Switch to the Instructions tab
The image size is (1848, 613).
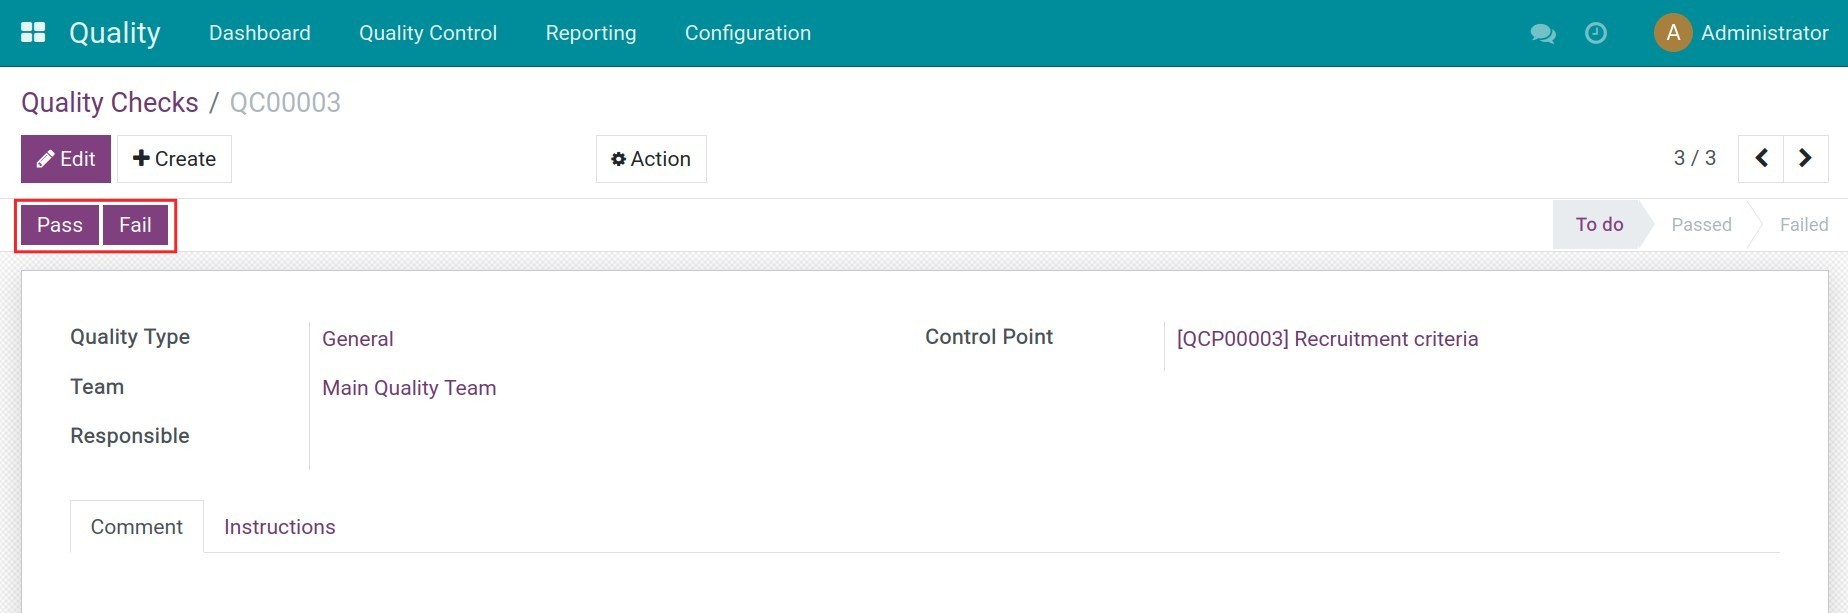[x=279, y=527]
